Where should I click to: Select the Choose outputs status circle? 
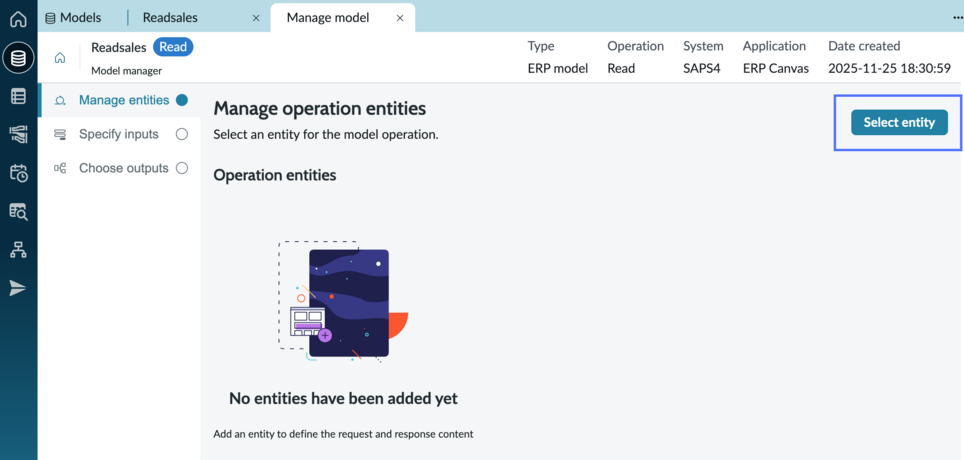point(181,168)
